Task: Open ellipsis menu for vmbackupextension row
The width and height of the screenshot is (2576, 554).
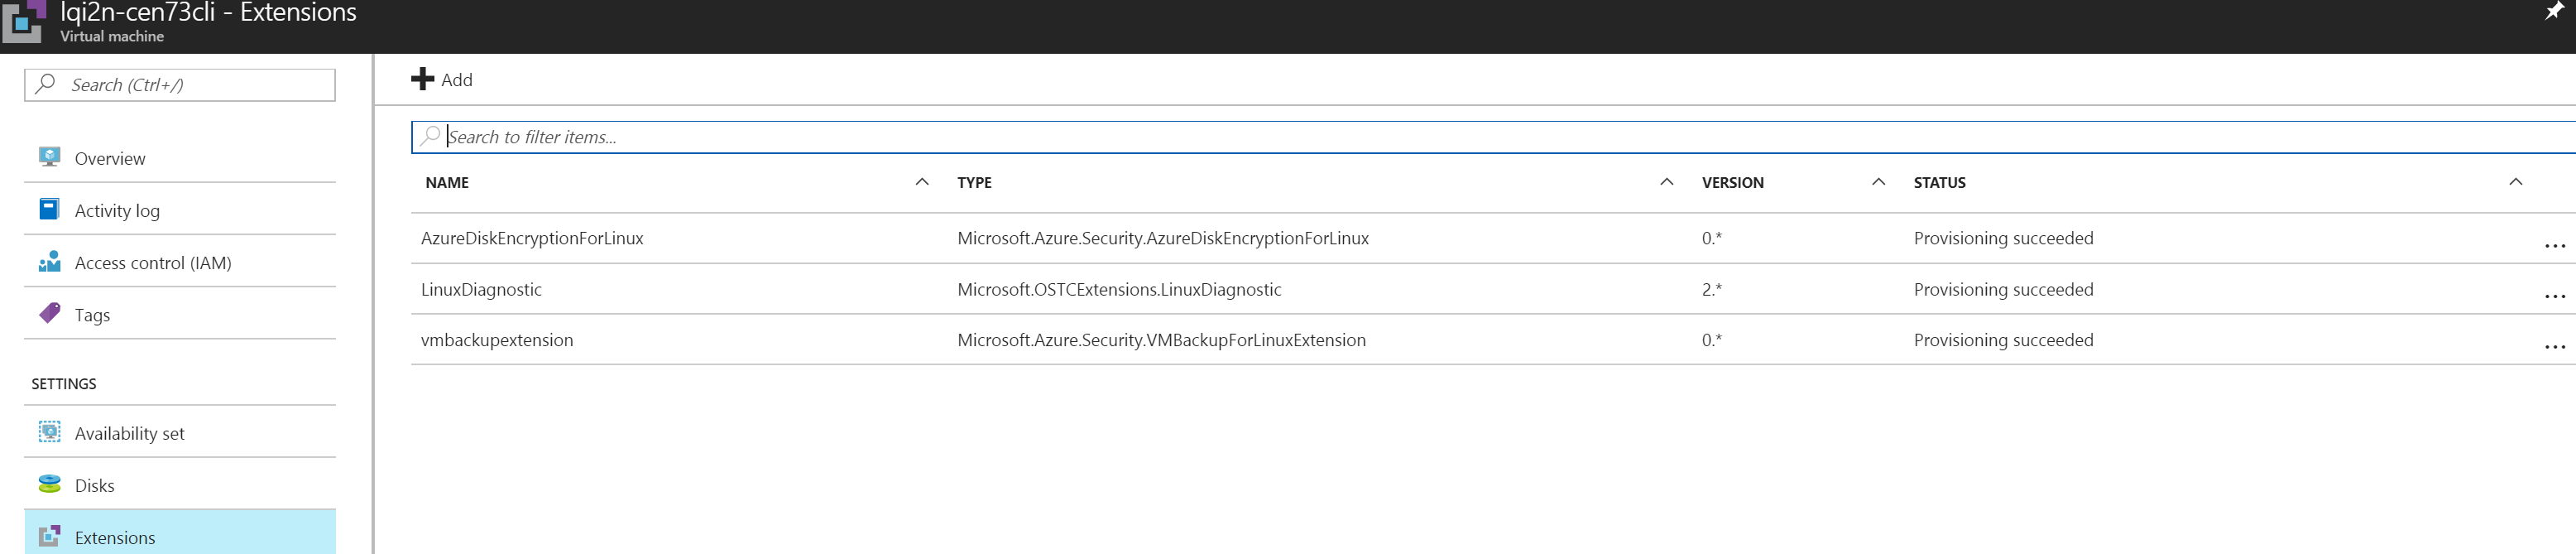Action: point(2554,347)
